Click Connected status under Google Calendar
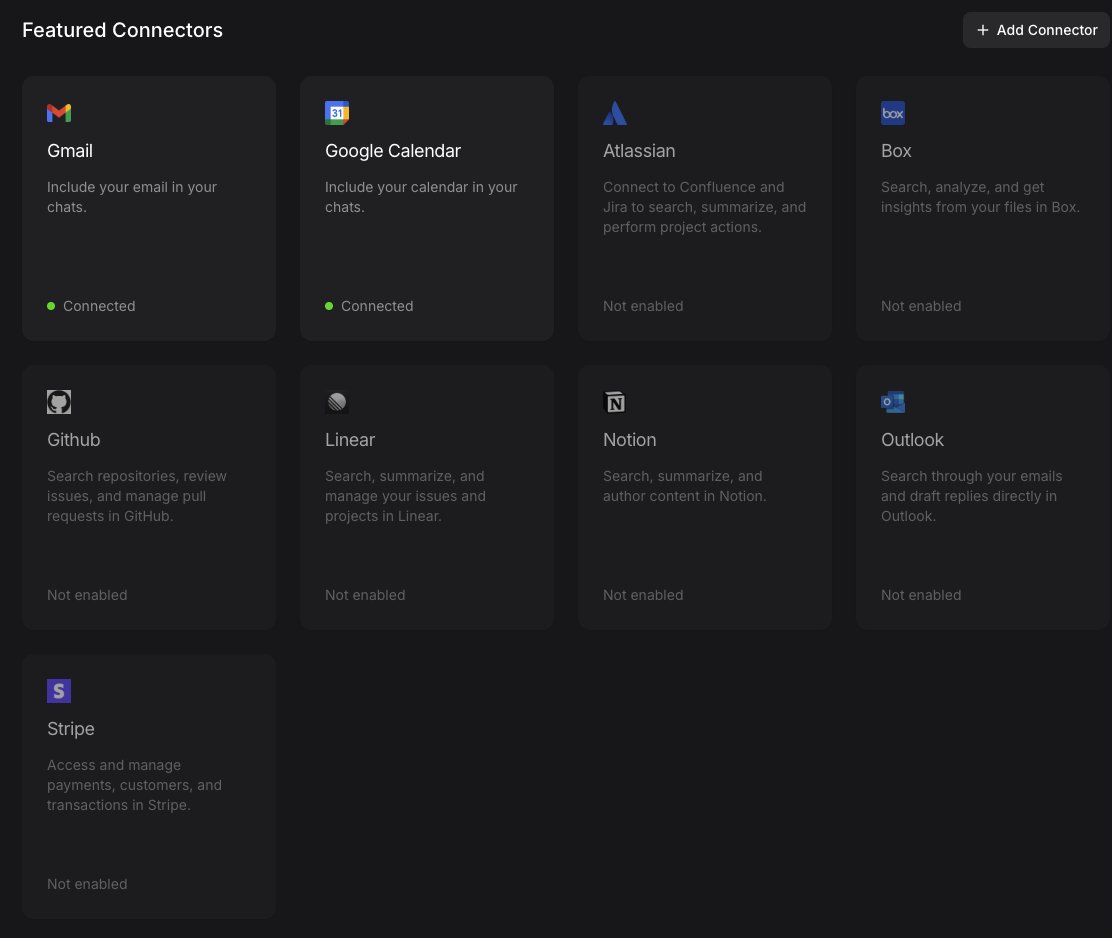Image resolution: width=1112 pixels, height=938 pixels. point(370,306)
